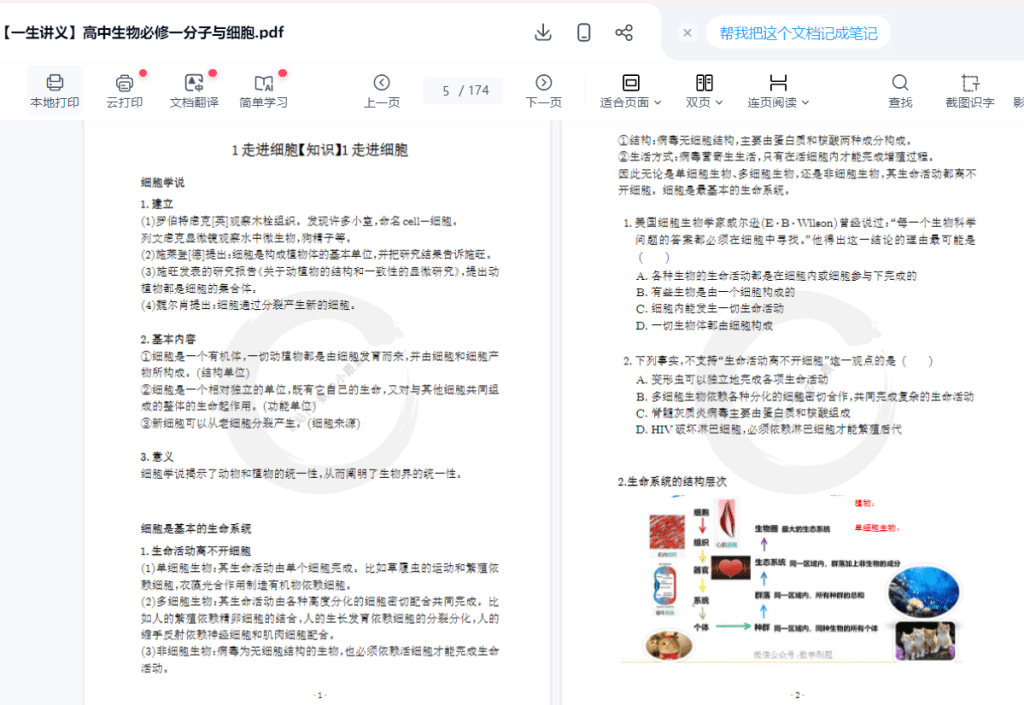Click the 生态系统 label in the hierarchy diagram

[x=770, y=562]
